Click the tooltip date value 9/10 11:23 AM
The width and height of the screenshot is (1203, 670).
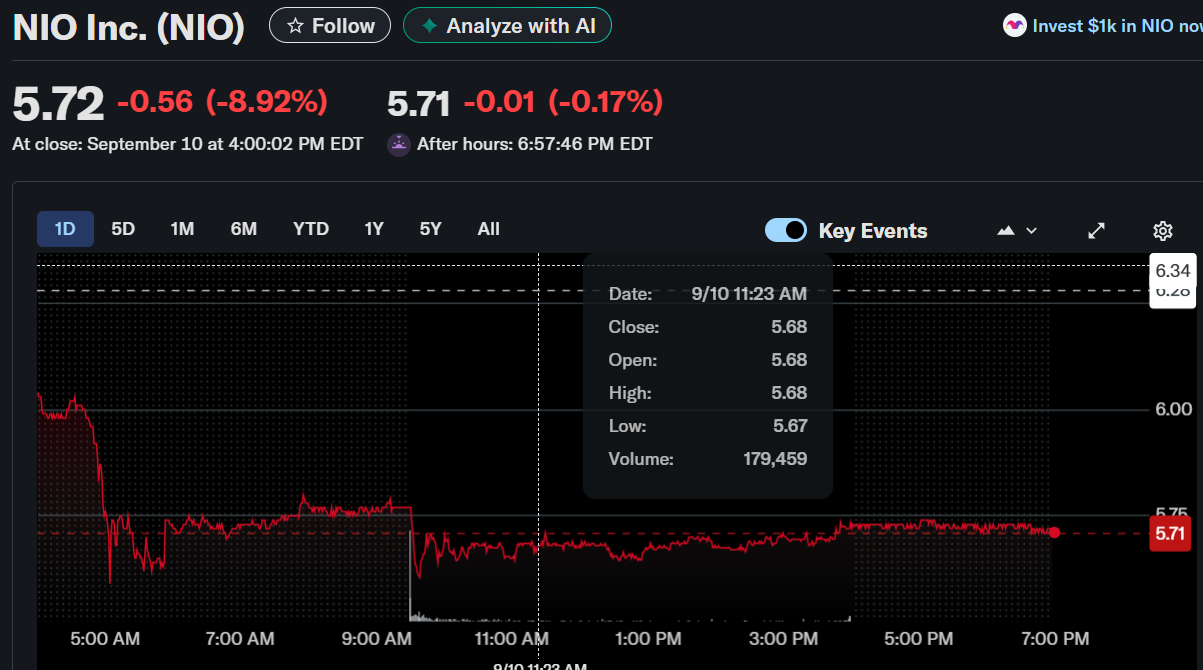tap(749, 294)
